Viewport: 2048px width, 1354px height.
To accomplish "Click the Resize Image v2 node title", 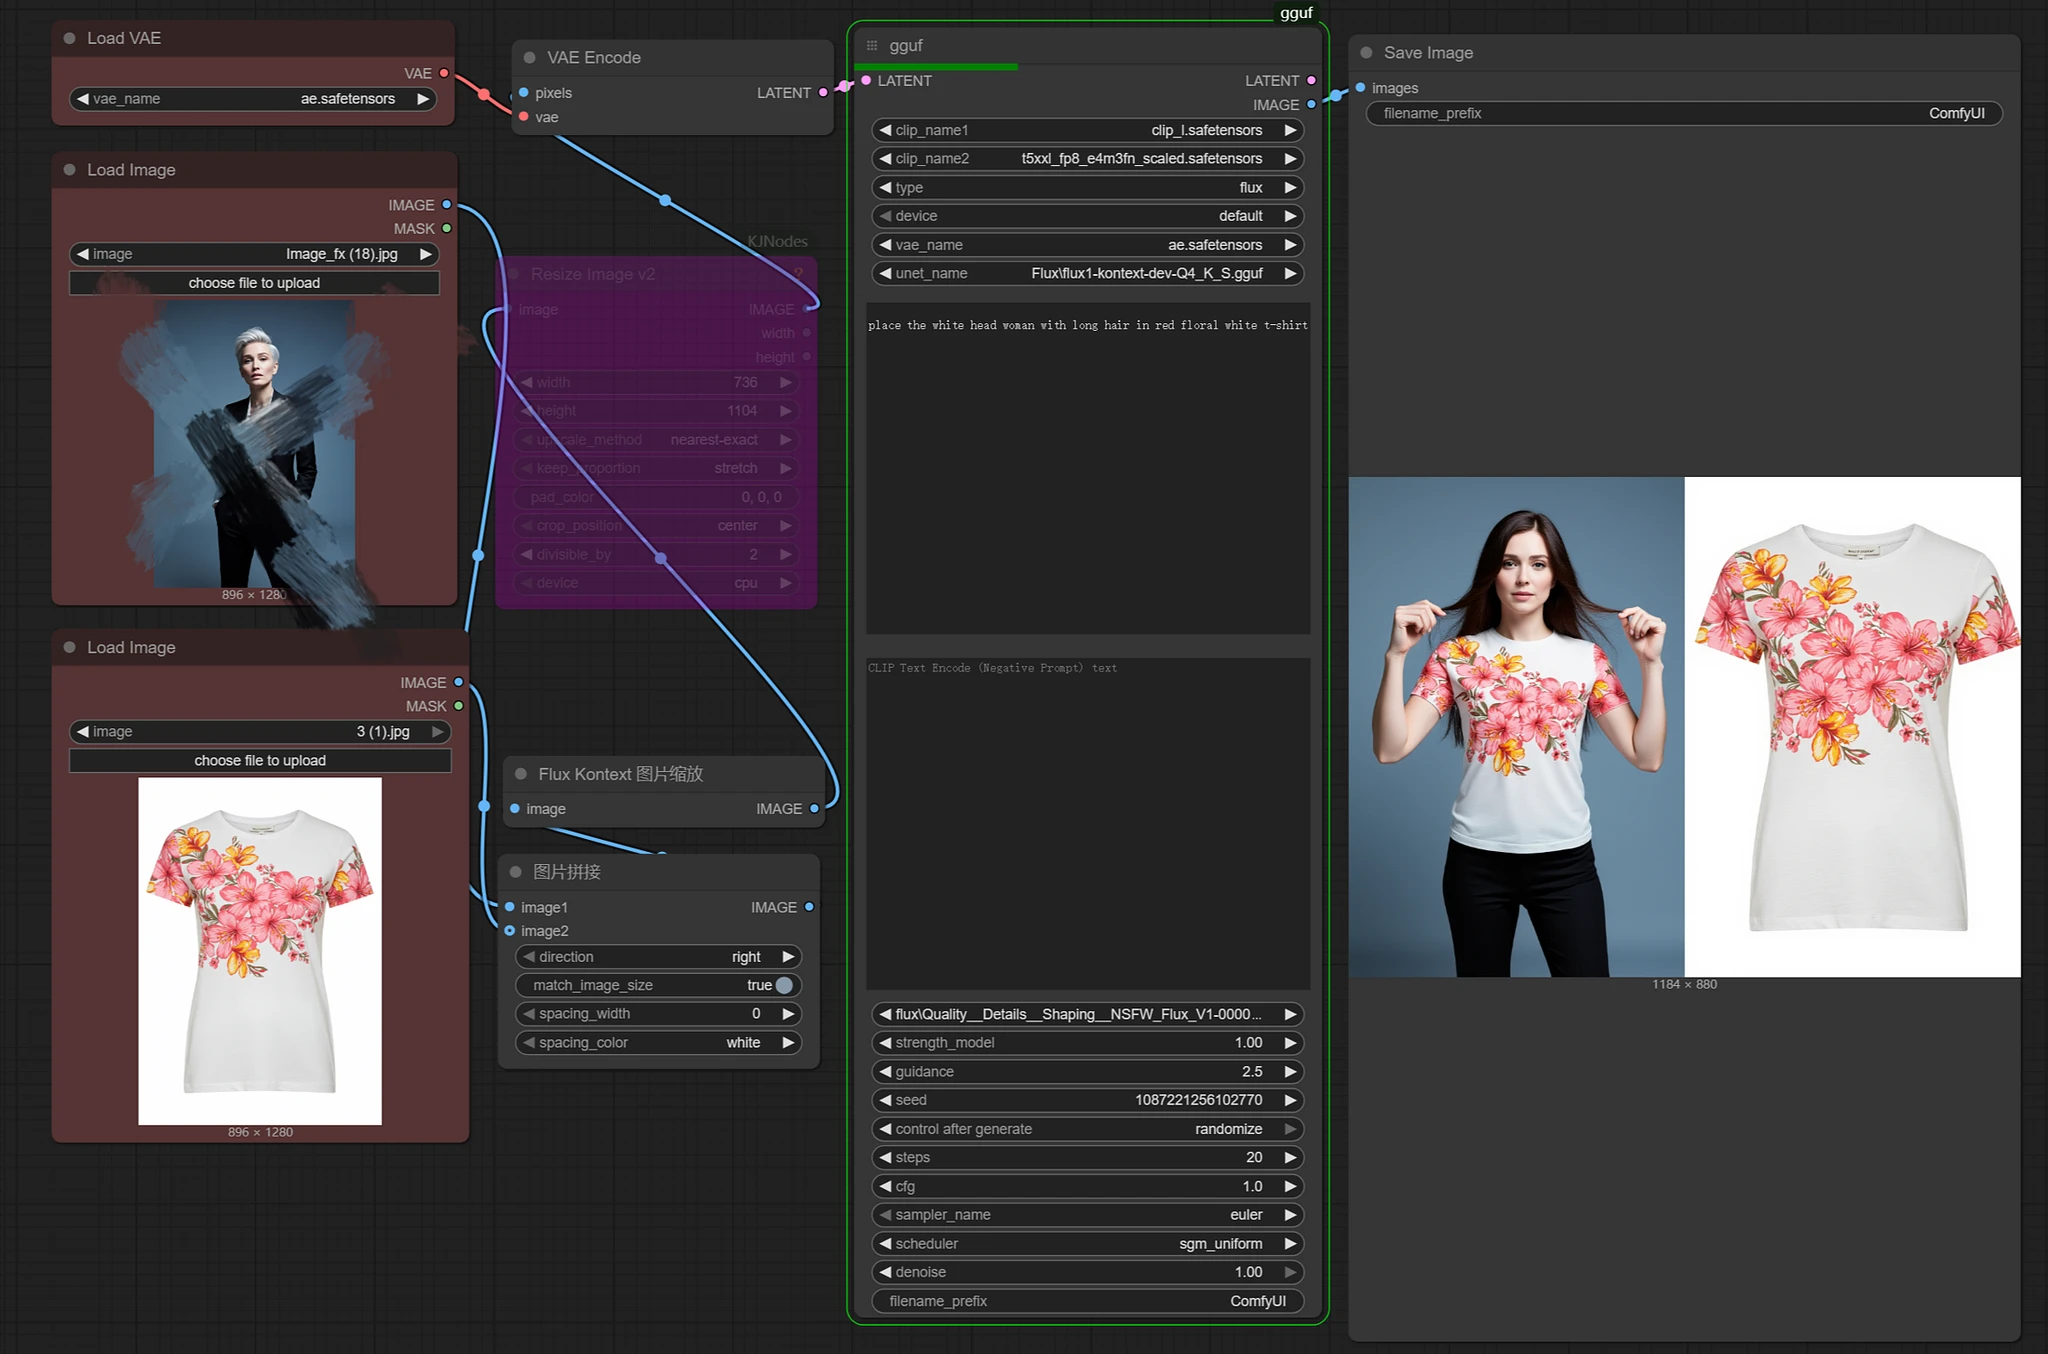I will [x=593, y=274].
